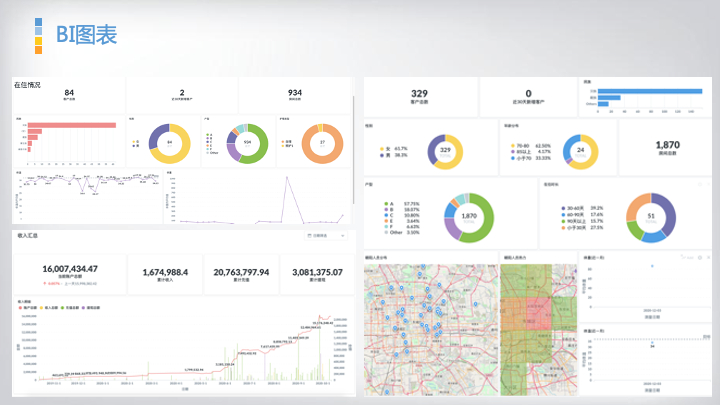Toggle the 充值总额 legend series
This screenshot has width=720, height=405.
click(x=70, y=308)
